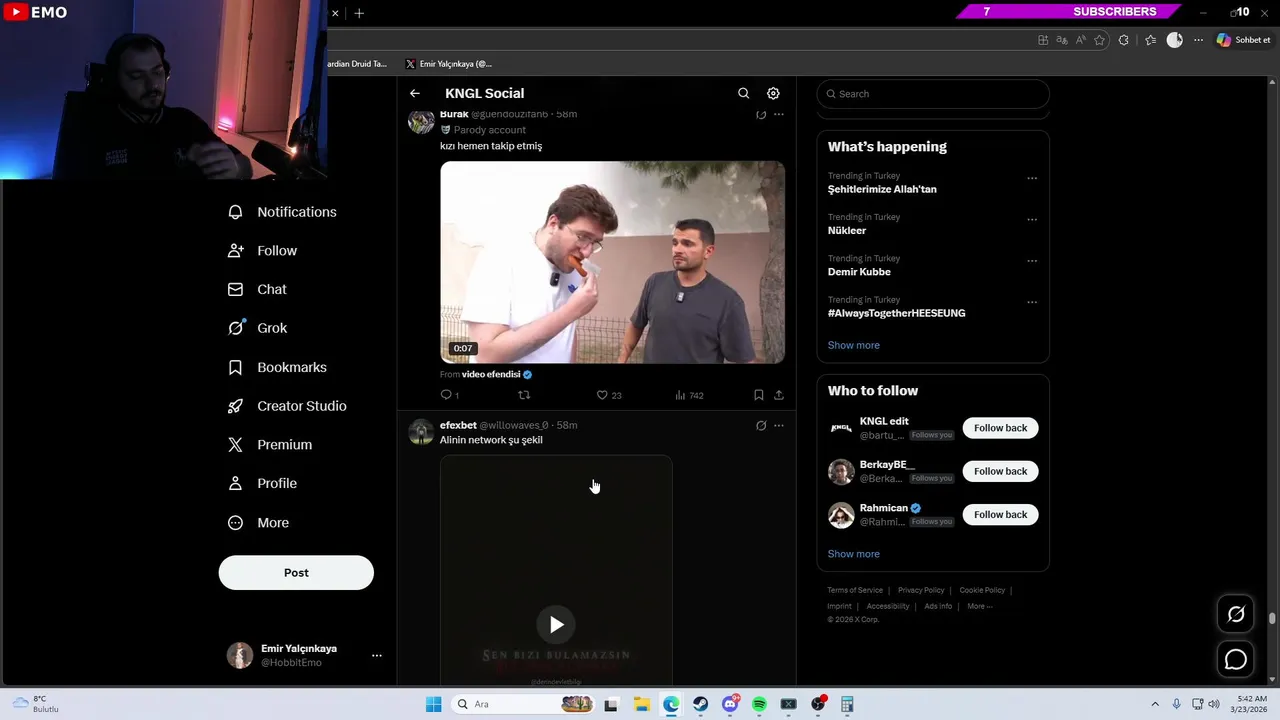Open Emir Yalçınkaya account avatar
This screenshot has height=720, width=1280.
point(240,656)
